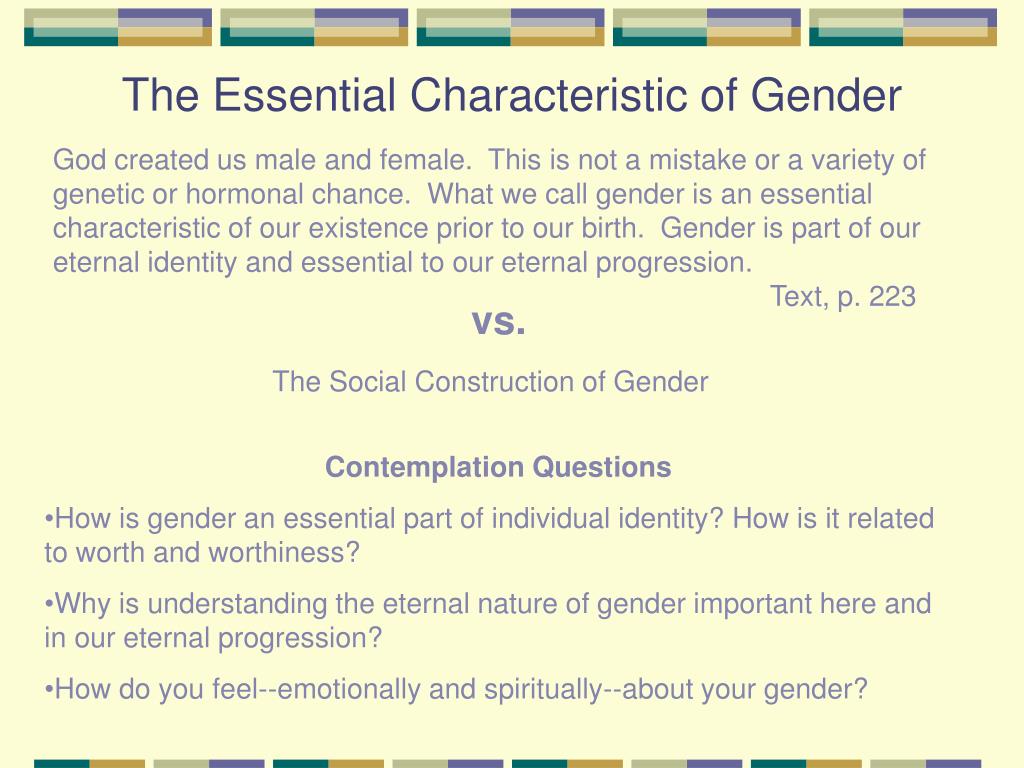Select the question about eternal nature of gender

(488, 621)
